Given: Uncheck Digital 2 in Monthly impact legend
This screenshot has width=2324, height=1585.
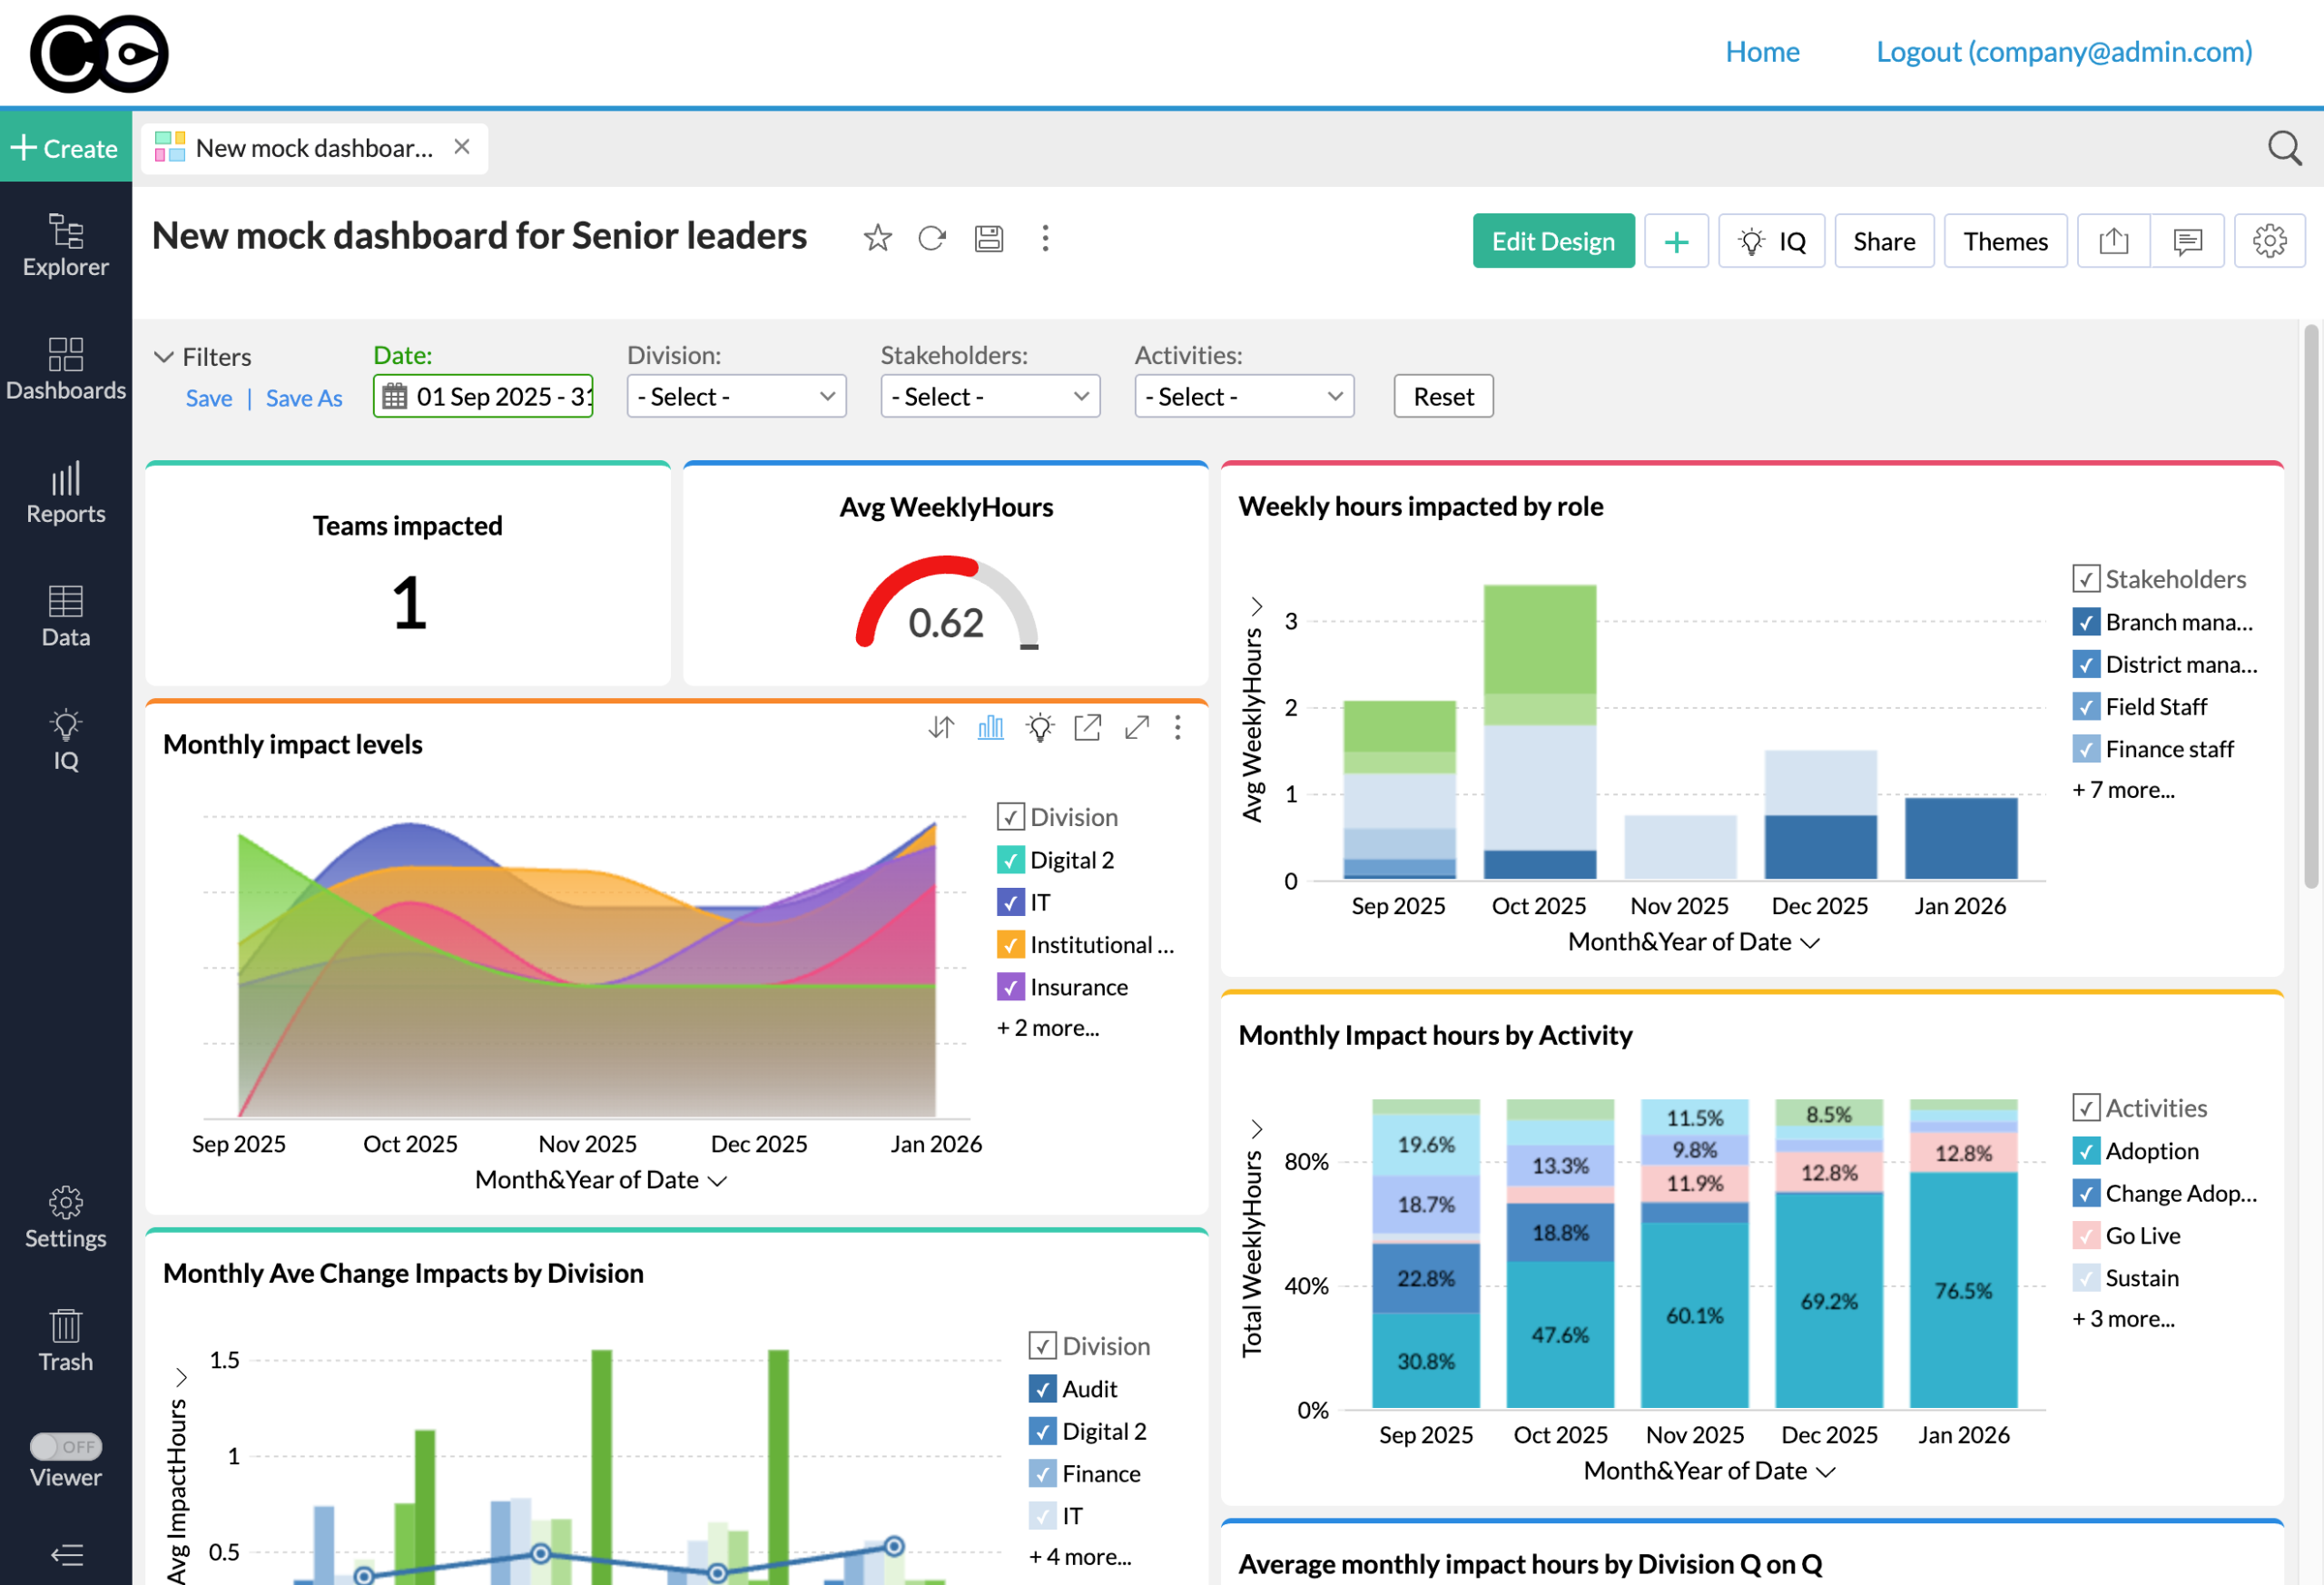Looking at the screenshot, I should [1010, 860].
